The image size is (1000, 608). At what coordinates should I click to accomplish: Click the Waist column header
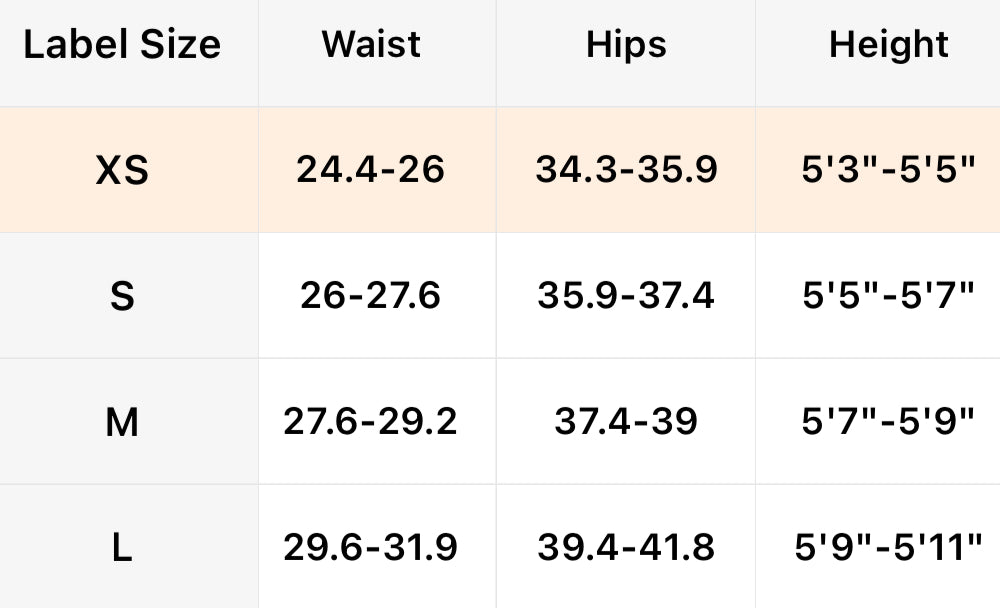coord(371,45)
